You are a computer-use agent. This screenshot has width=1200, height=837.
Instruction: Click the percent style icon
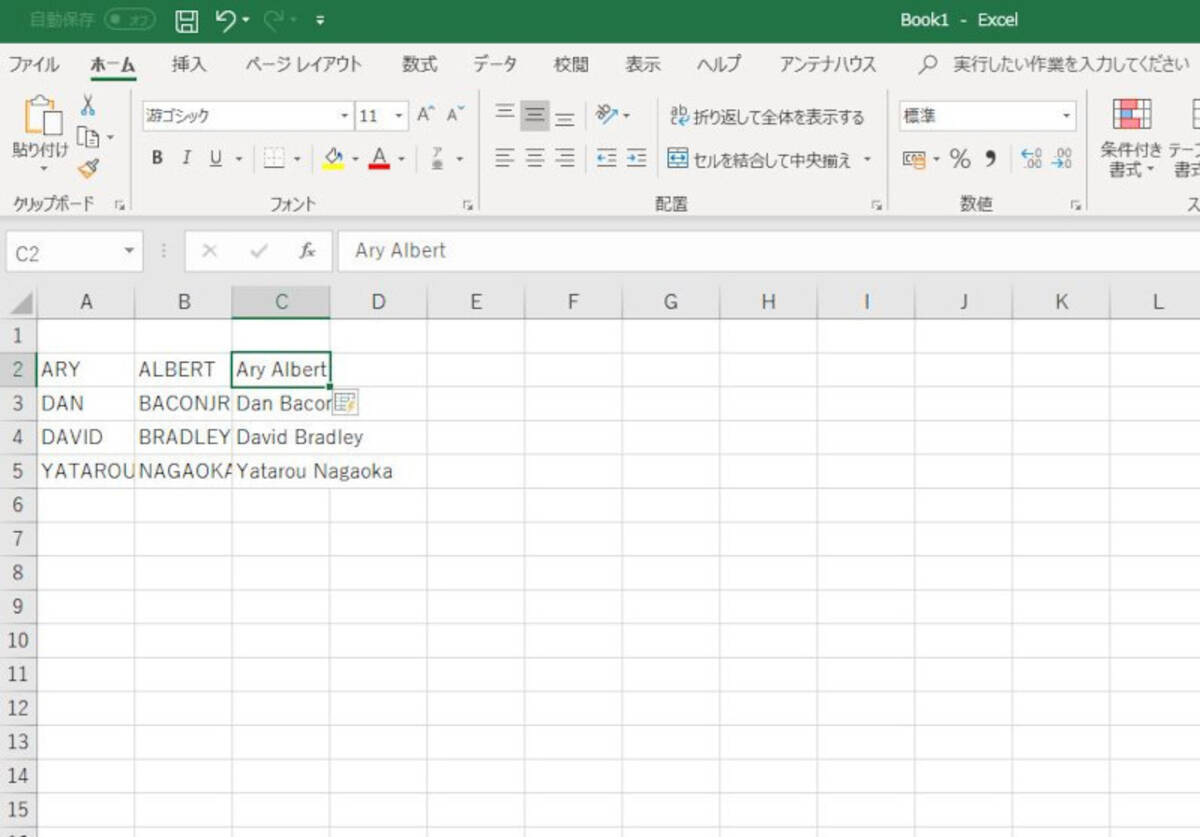[960, 159]
